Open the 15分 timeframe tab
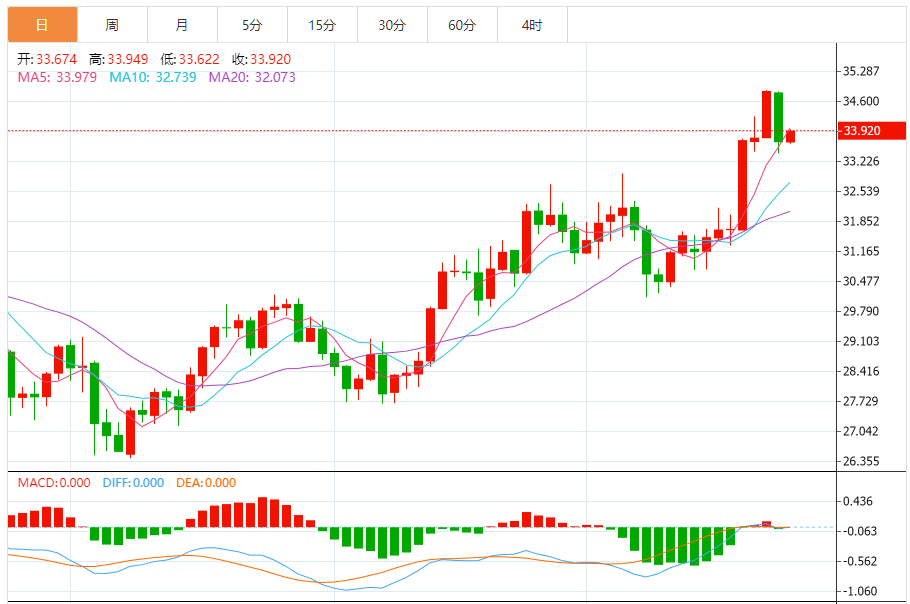This screenshot has height=604, width=910. point(322,25)
